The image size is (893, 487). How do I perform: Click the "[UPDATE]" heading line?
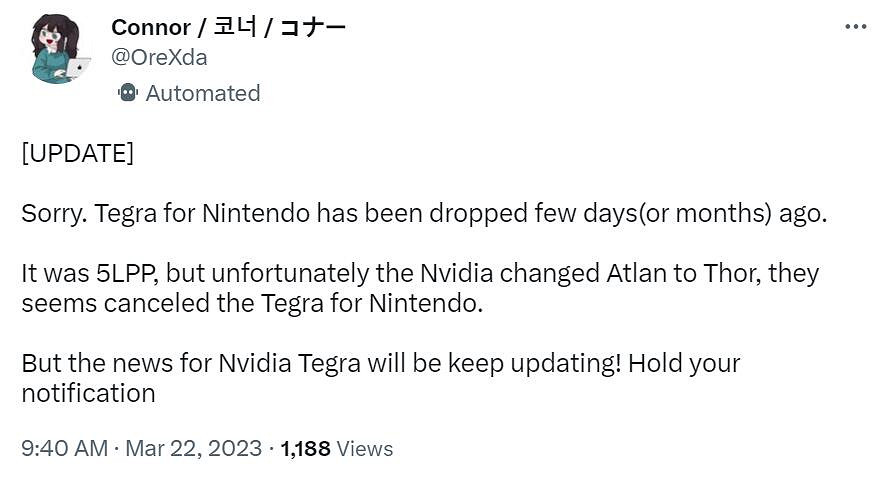point(77,155)
